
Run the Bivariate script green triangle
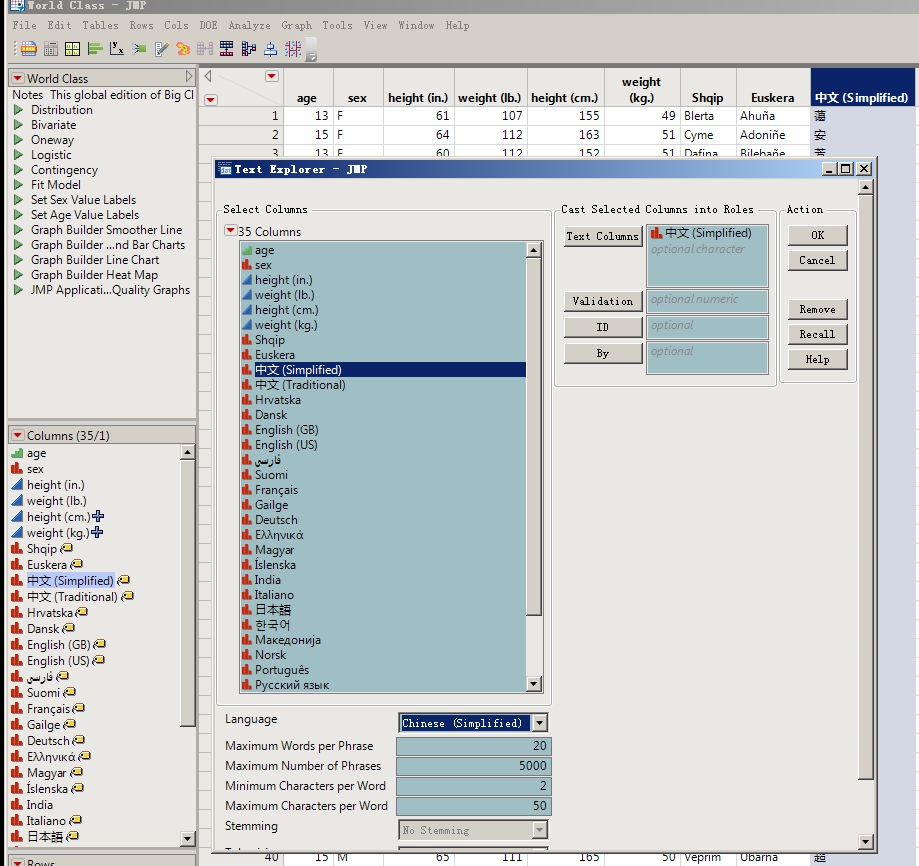[18, 125]
